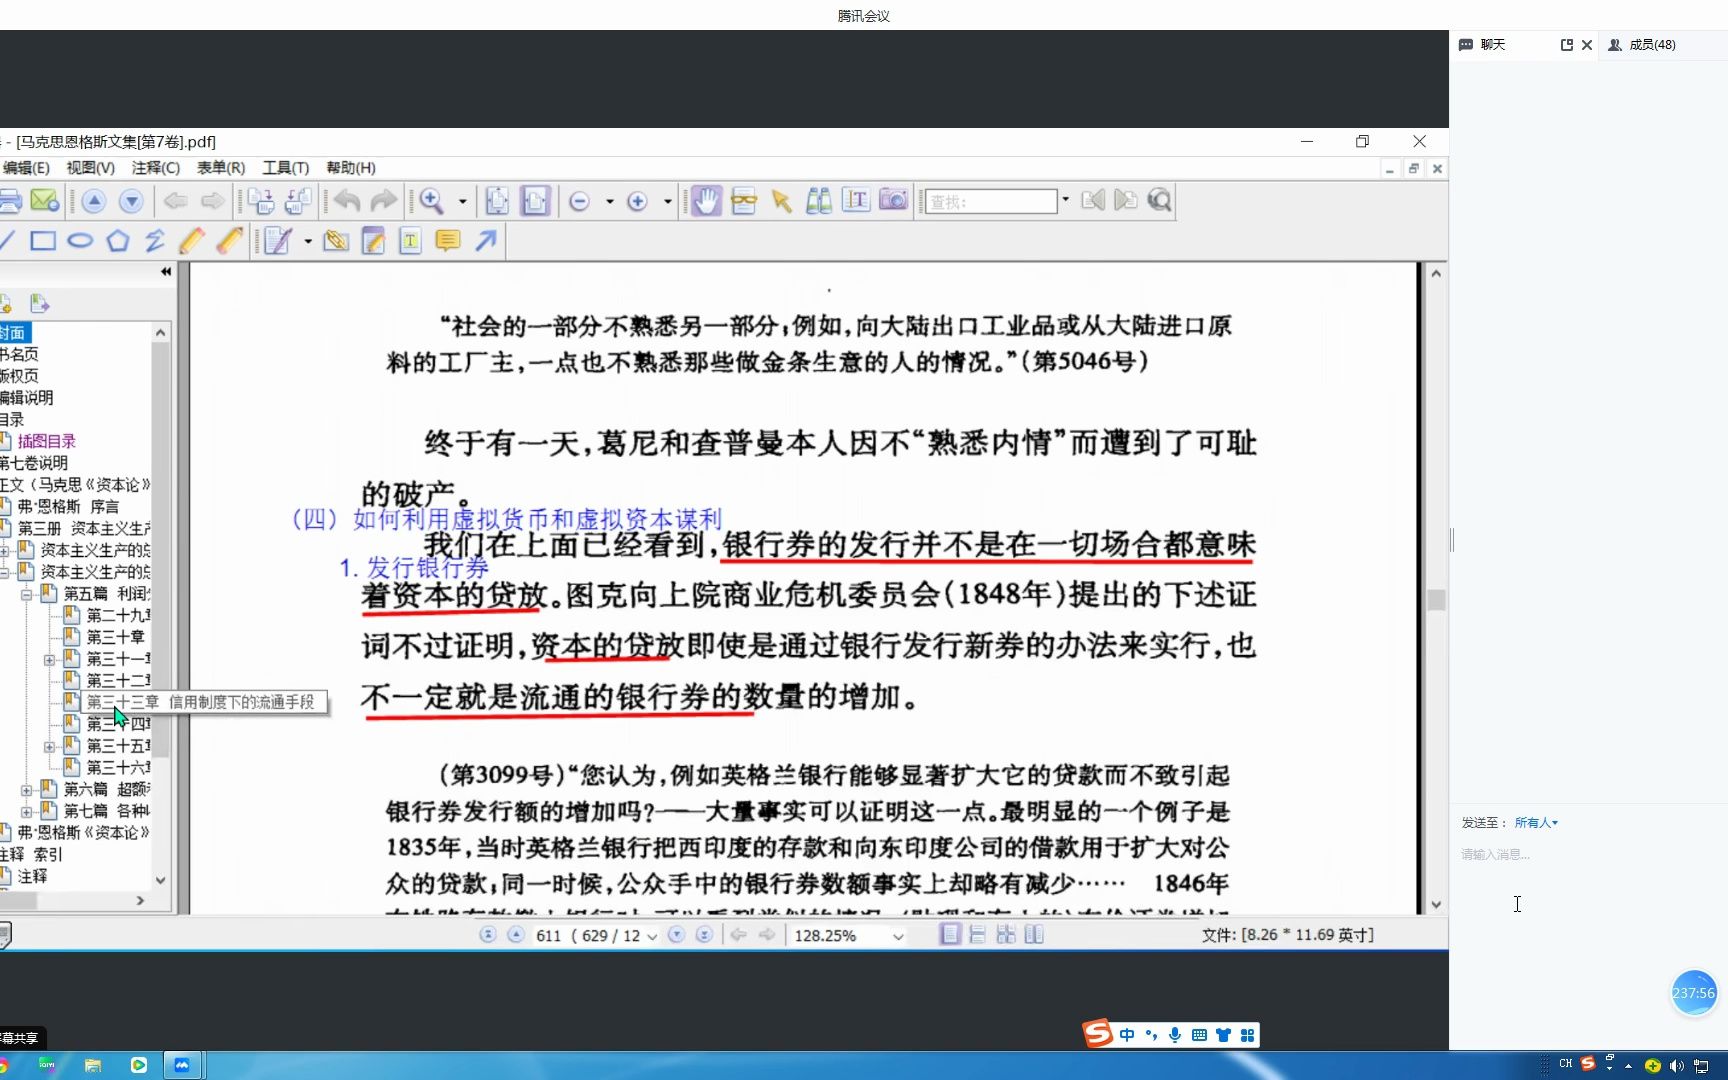The width and height of the screenshot is (1728, 1080).
Task: Open the 第三十章 bookmark
Action: tap(115, 637)
